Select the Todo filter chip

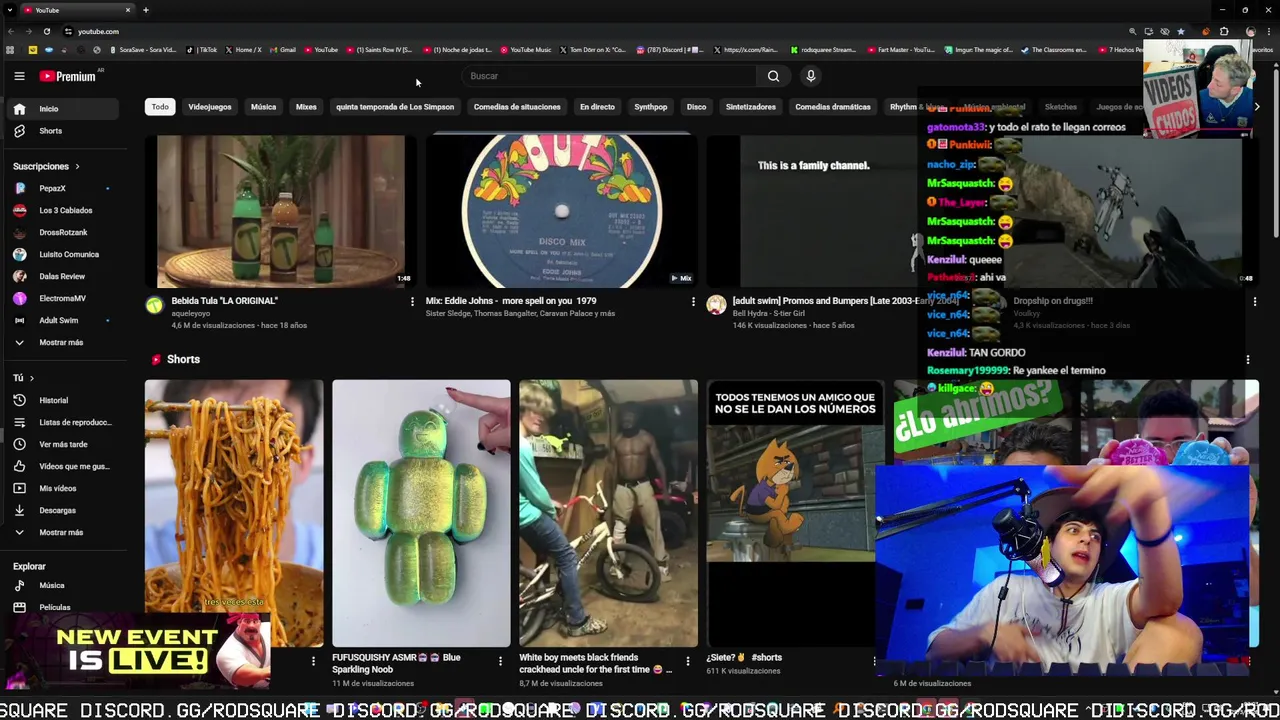pyautogui.click(x=160, y=107)
